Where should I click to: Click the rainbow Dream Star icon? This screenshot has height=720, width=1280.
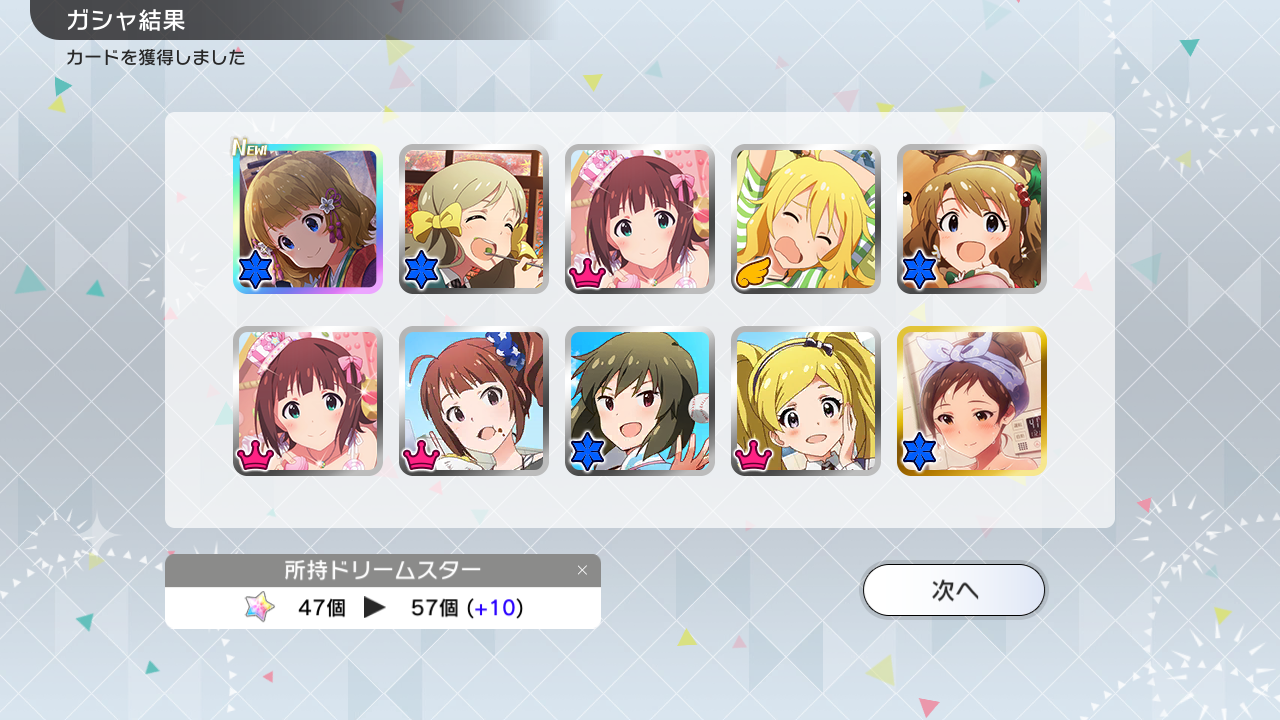(260, 607)
